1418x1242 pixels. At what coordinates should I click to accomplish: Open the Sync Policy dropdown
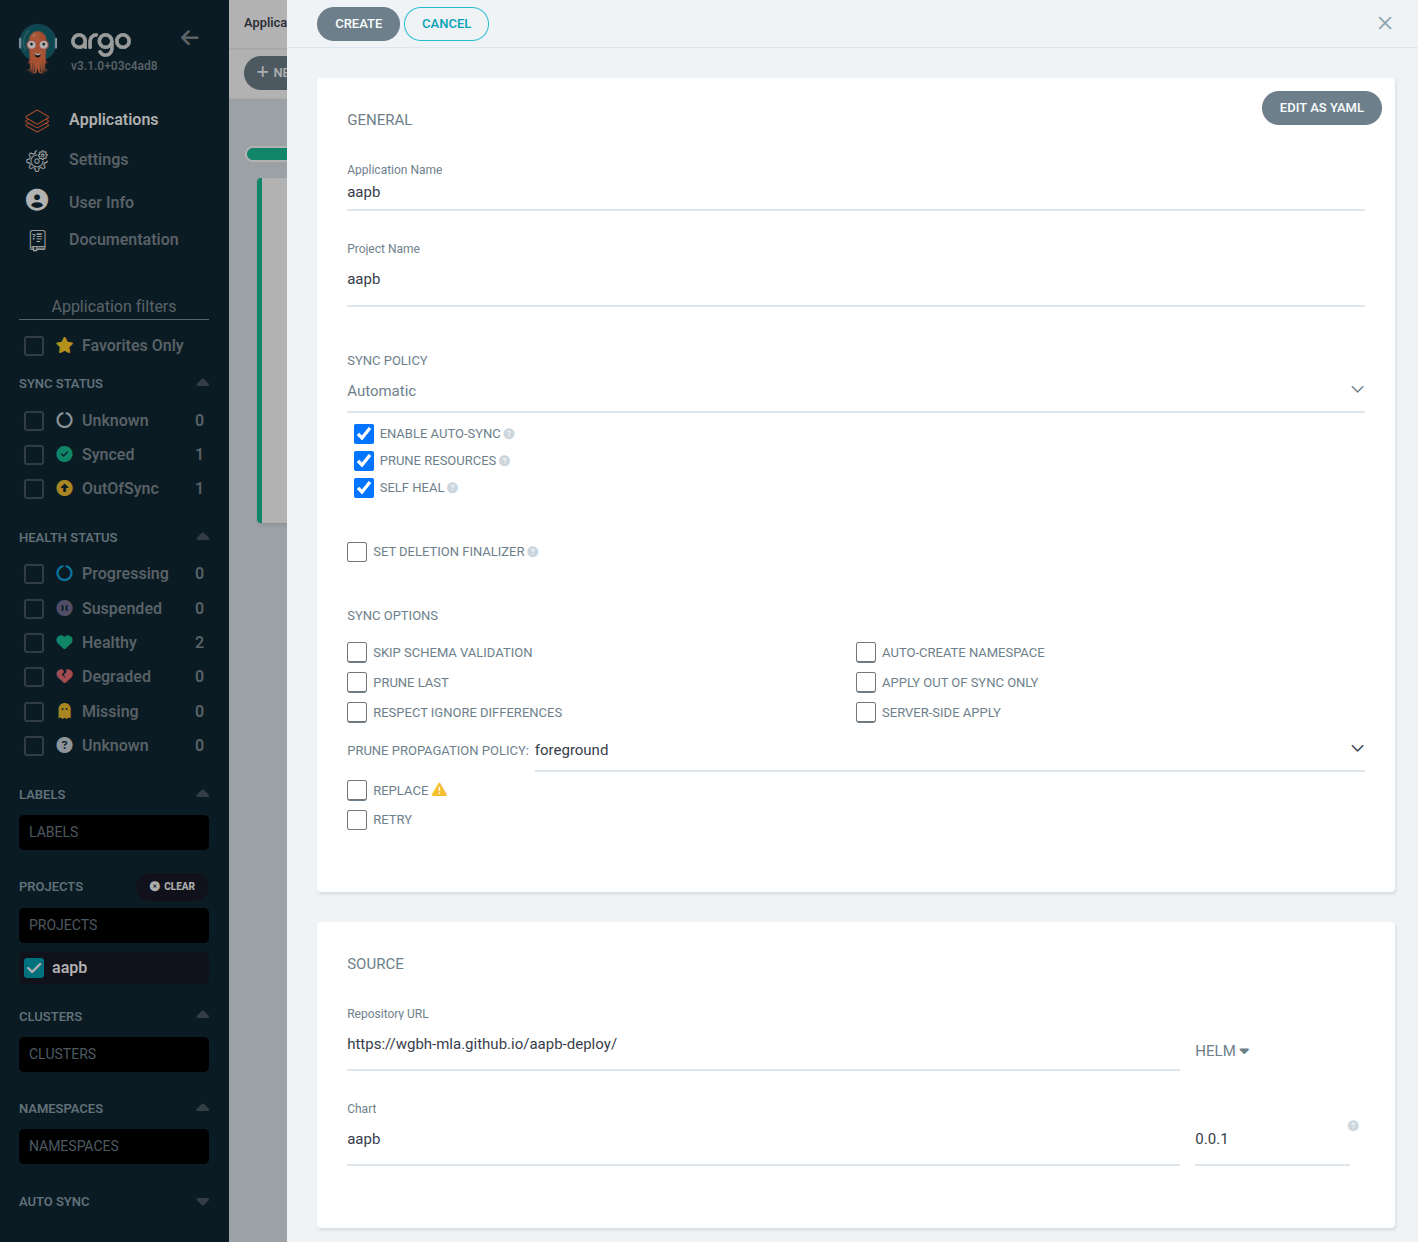point(1357,389)
